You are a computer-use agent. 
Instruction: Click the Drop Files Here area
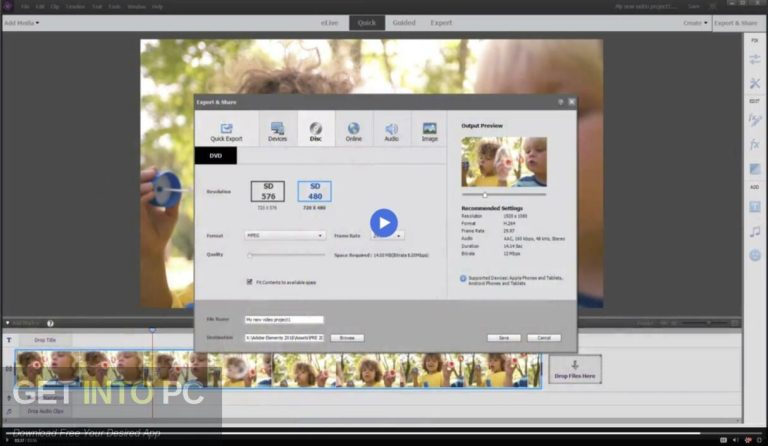tap(575, 369)
